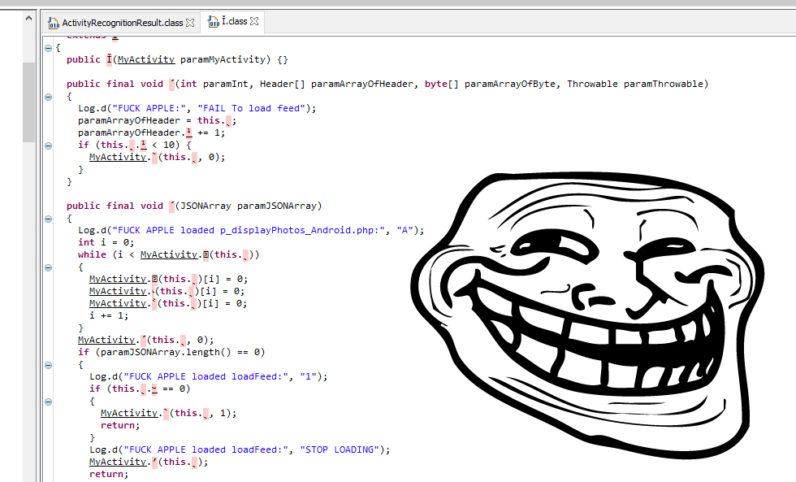Collapse the paramThrowable method fold marker
Screen dimensions: 796x482
[x=48, y=96]
